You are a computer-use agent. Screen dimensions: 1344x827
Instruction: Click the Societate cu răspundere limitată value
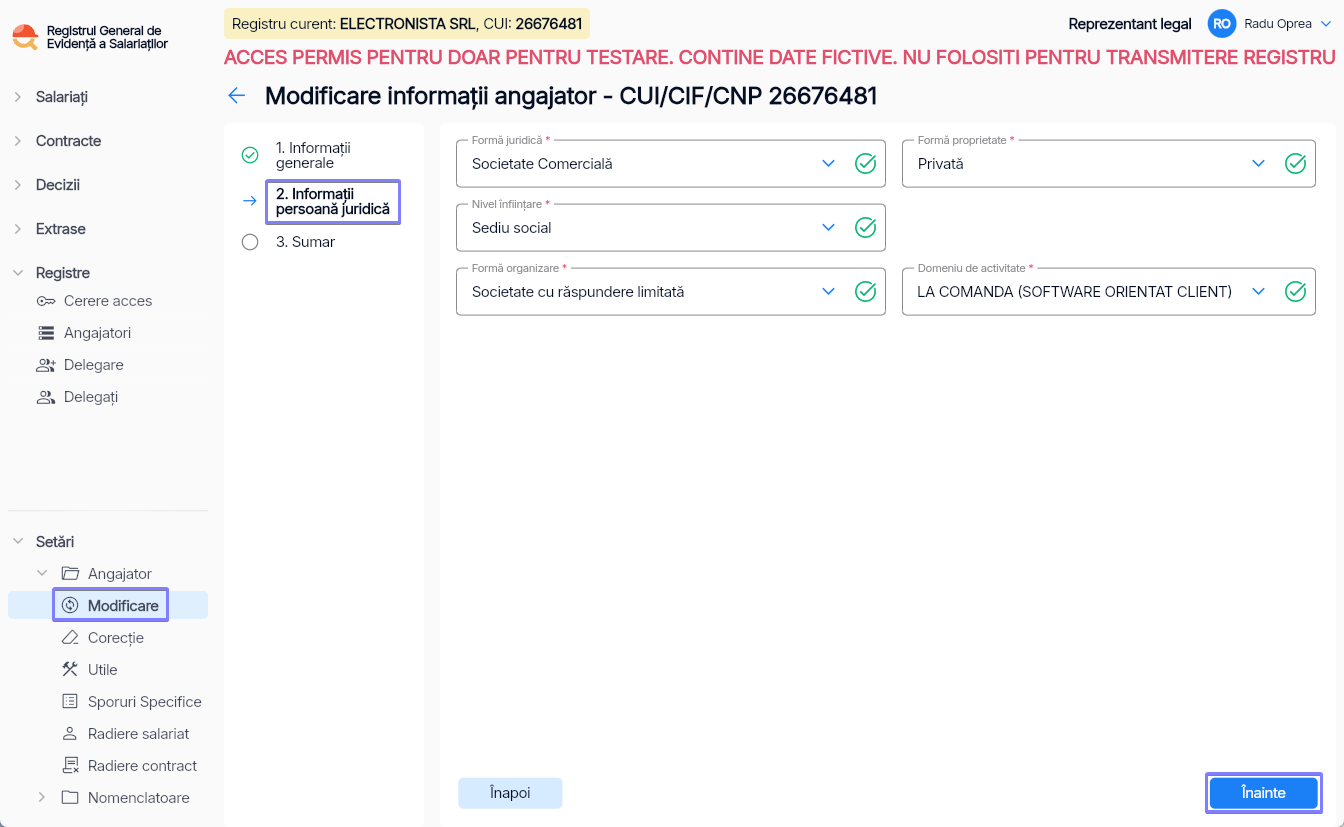point(578,291)
